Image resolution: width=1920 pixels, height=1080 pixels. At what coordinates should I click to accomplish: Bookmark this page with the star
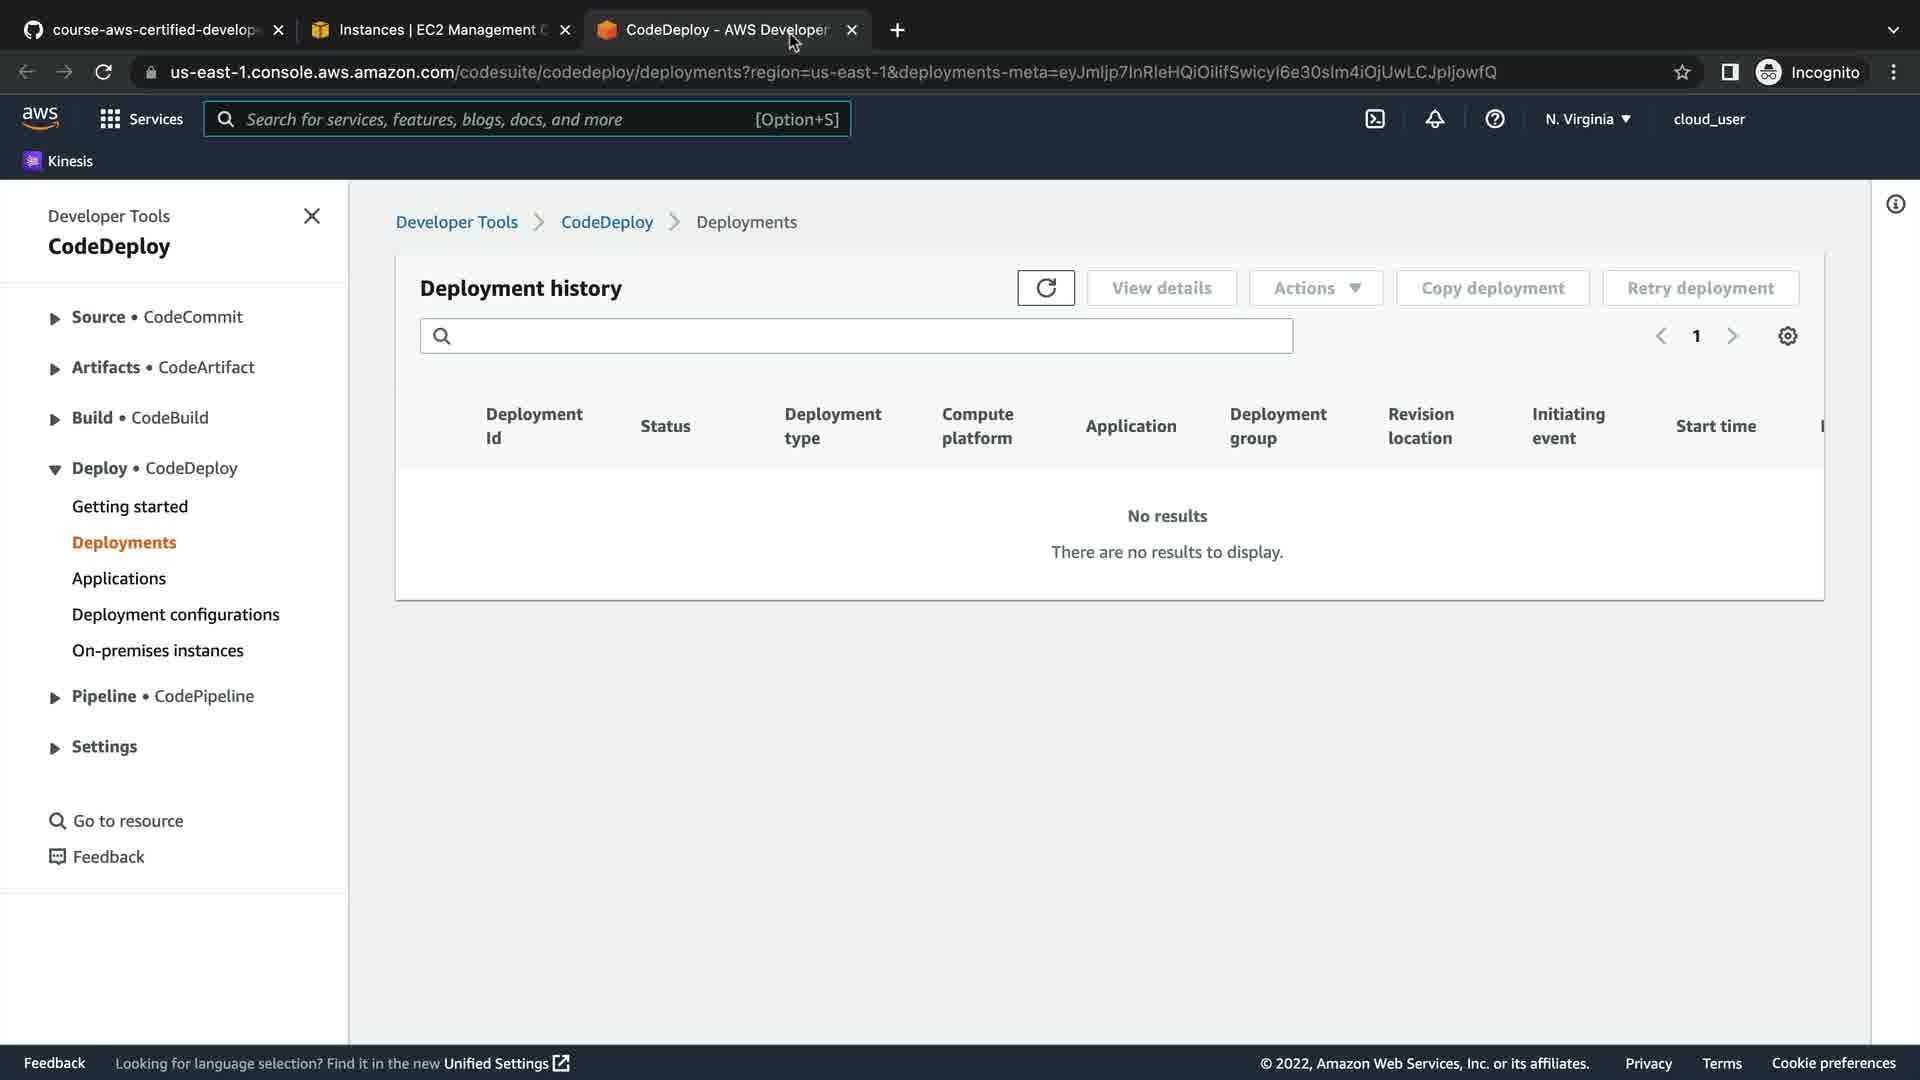[1682, 72]
